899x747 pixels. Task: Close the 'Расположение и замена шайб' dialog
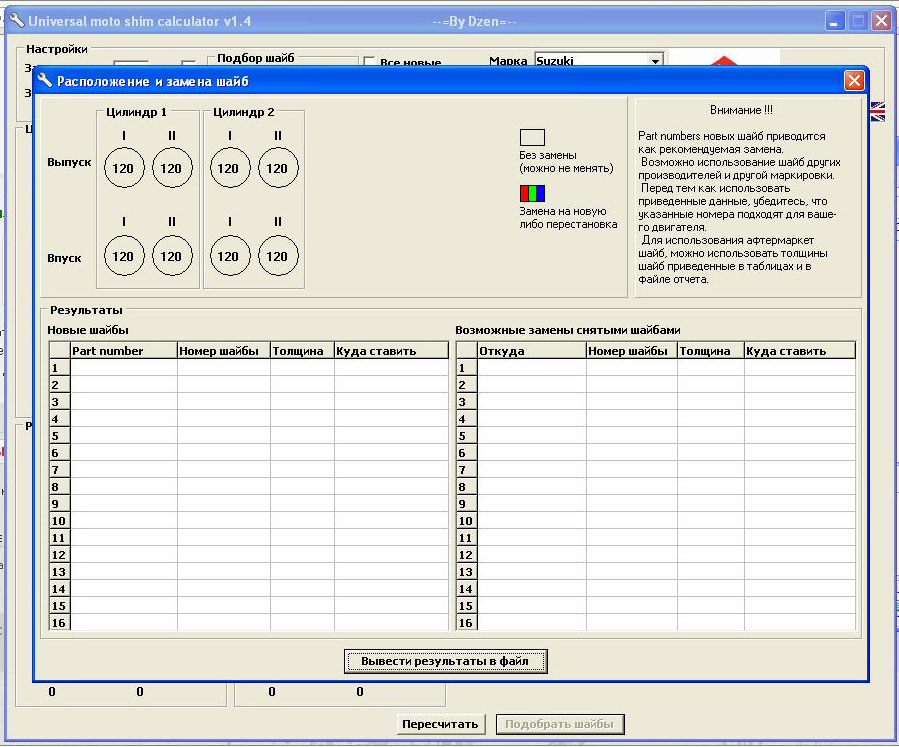tap(854, 80)
